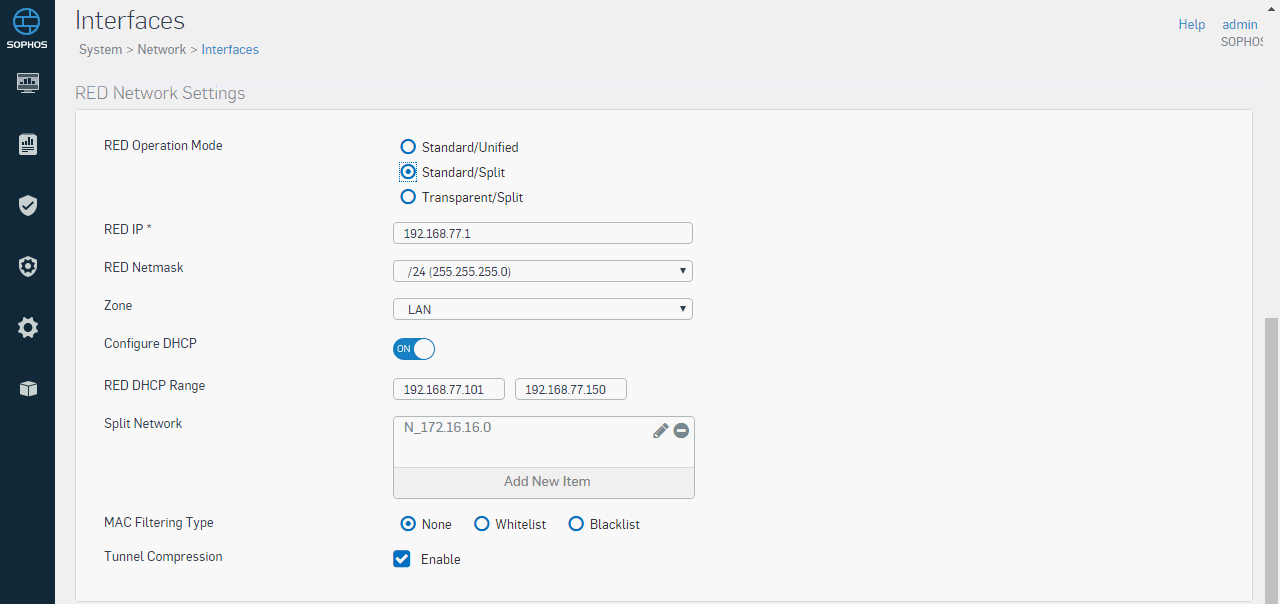
Task: Click the cube objects sidebar icon
Action: (x=28, y=389)
